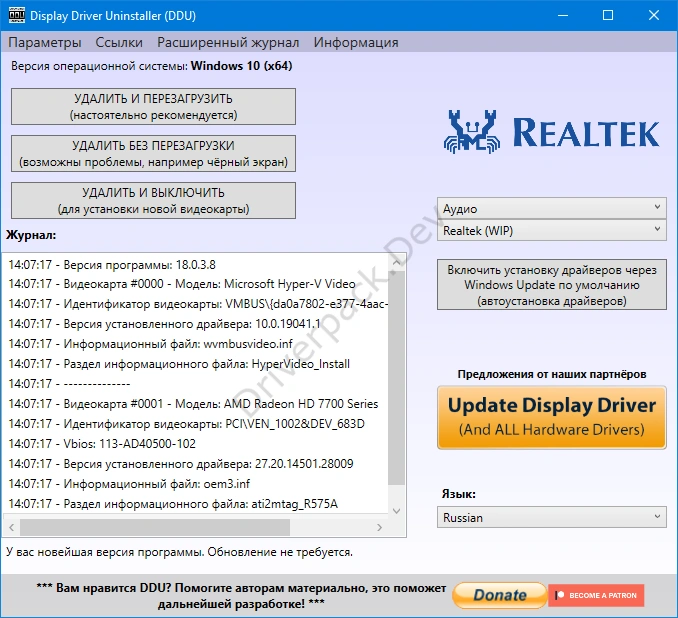This screenshot has height=618, width=678.
Task: Select log line with VMBUS identifier
Action: pyautogui.click(x=198, y=304)
